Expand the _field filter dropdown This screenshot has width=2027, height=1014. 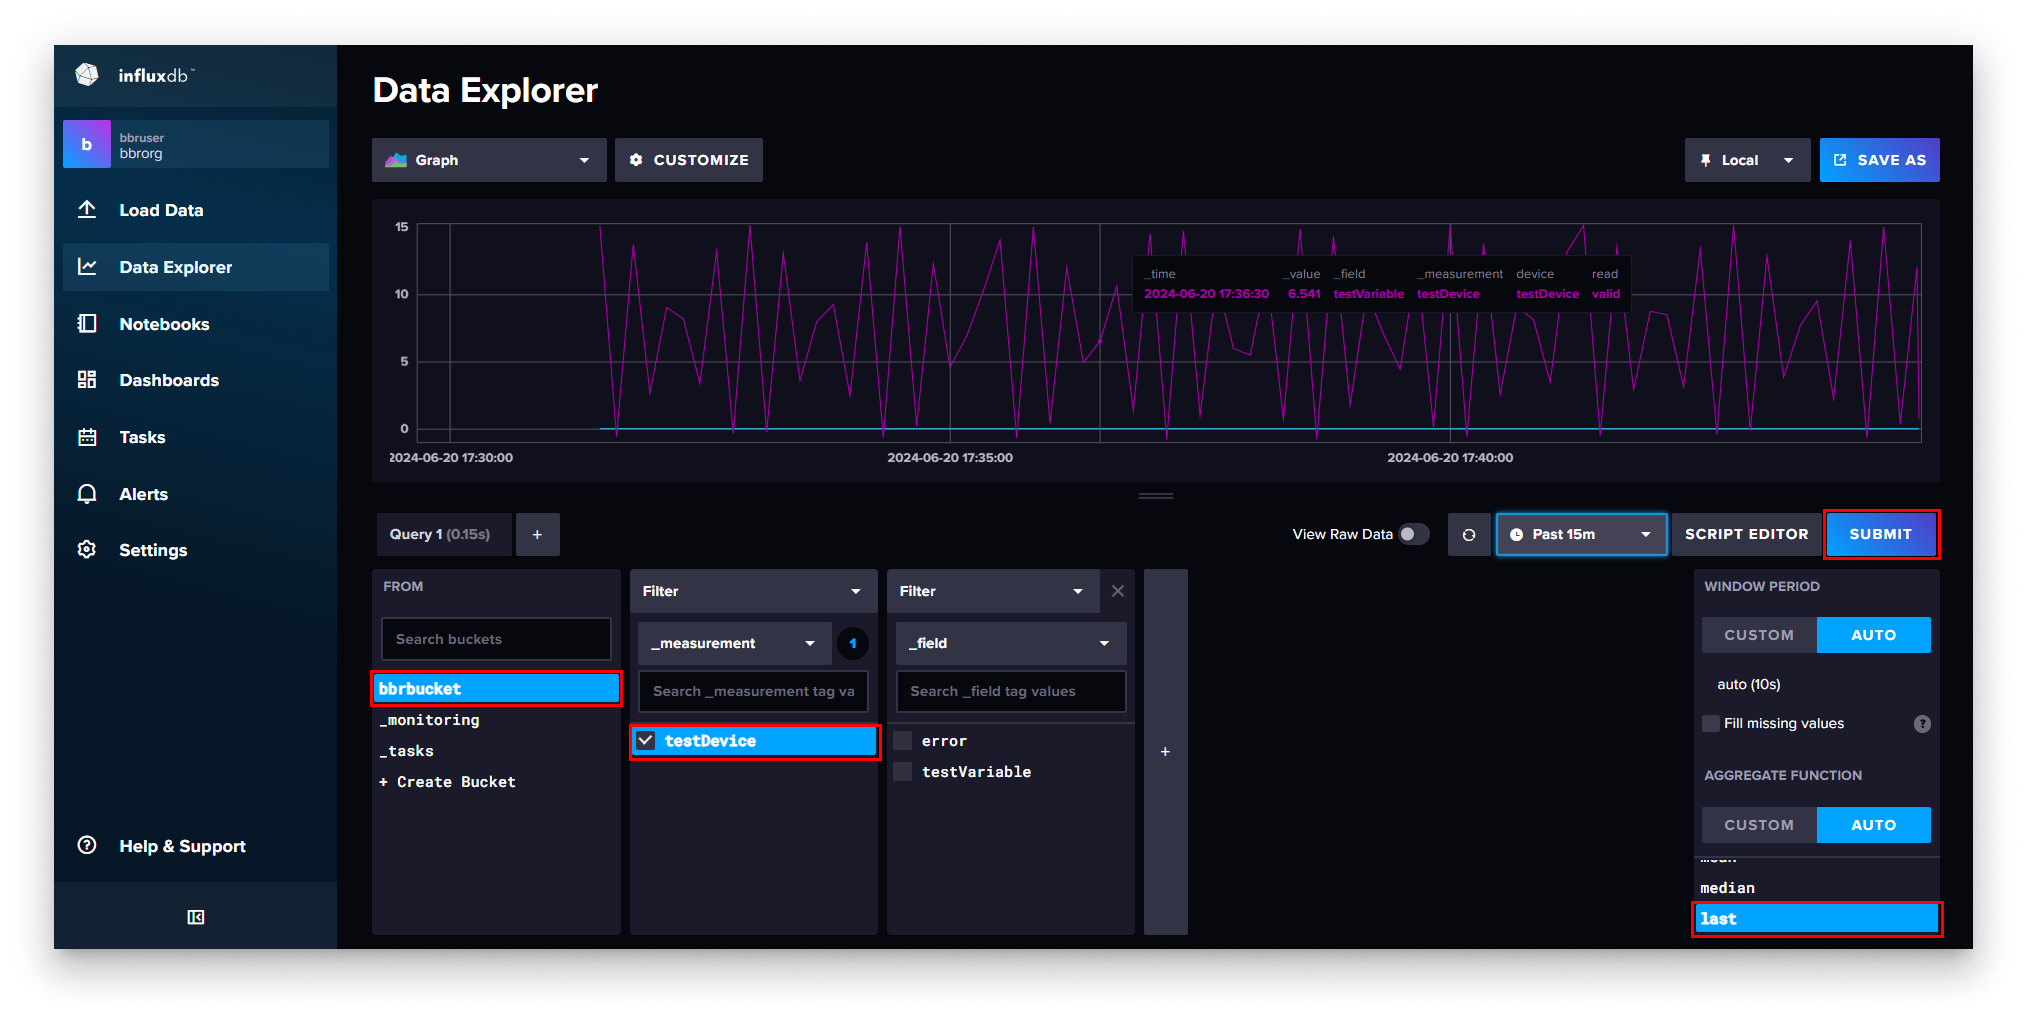pyautogui.click(x=1010, y=643)
